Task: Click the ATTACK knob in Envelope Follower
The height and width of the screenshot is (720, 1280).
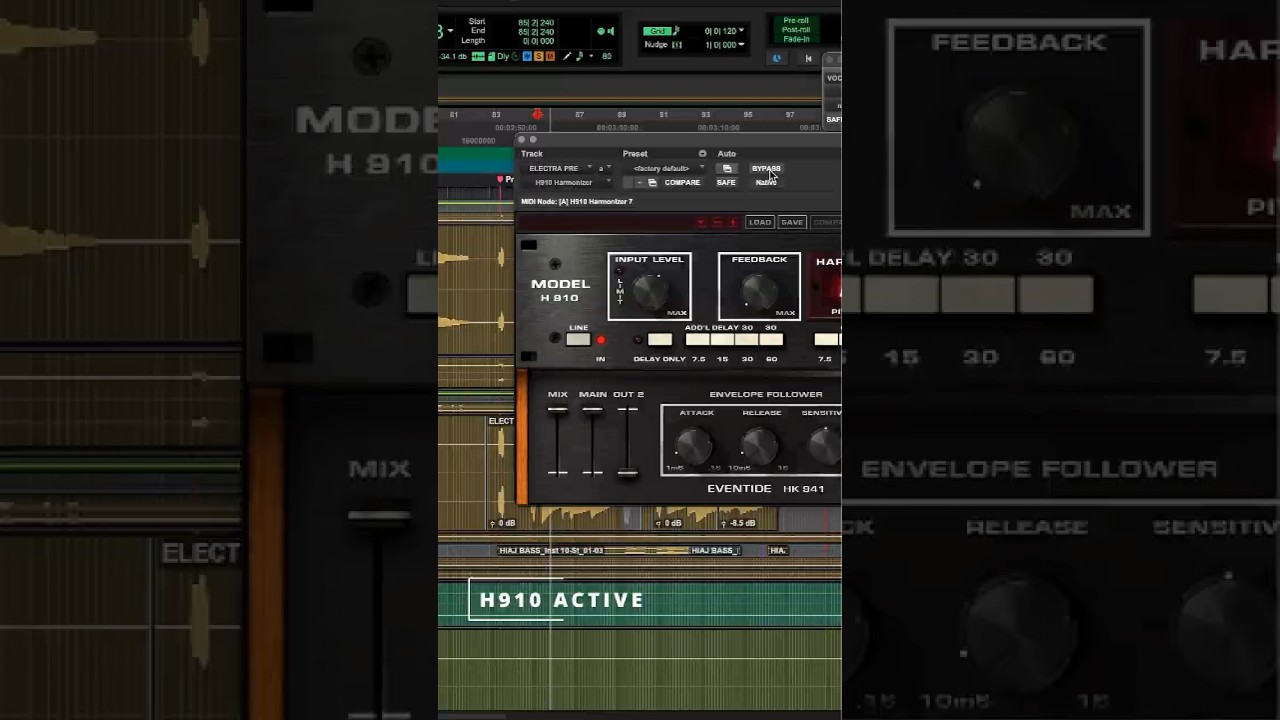Action: (694, 444)
